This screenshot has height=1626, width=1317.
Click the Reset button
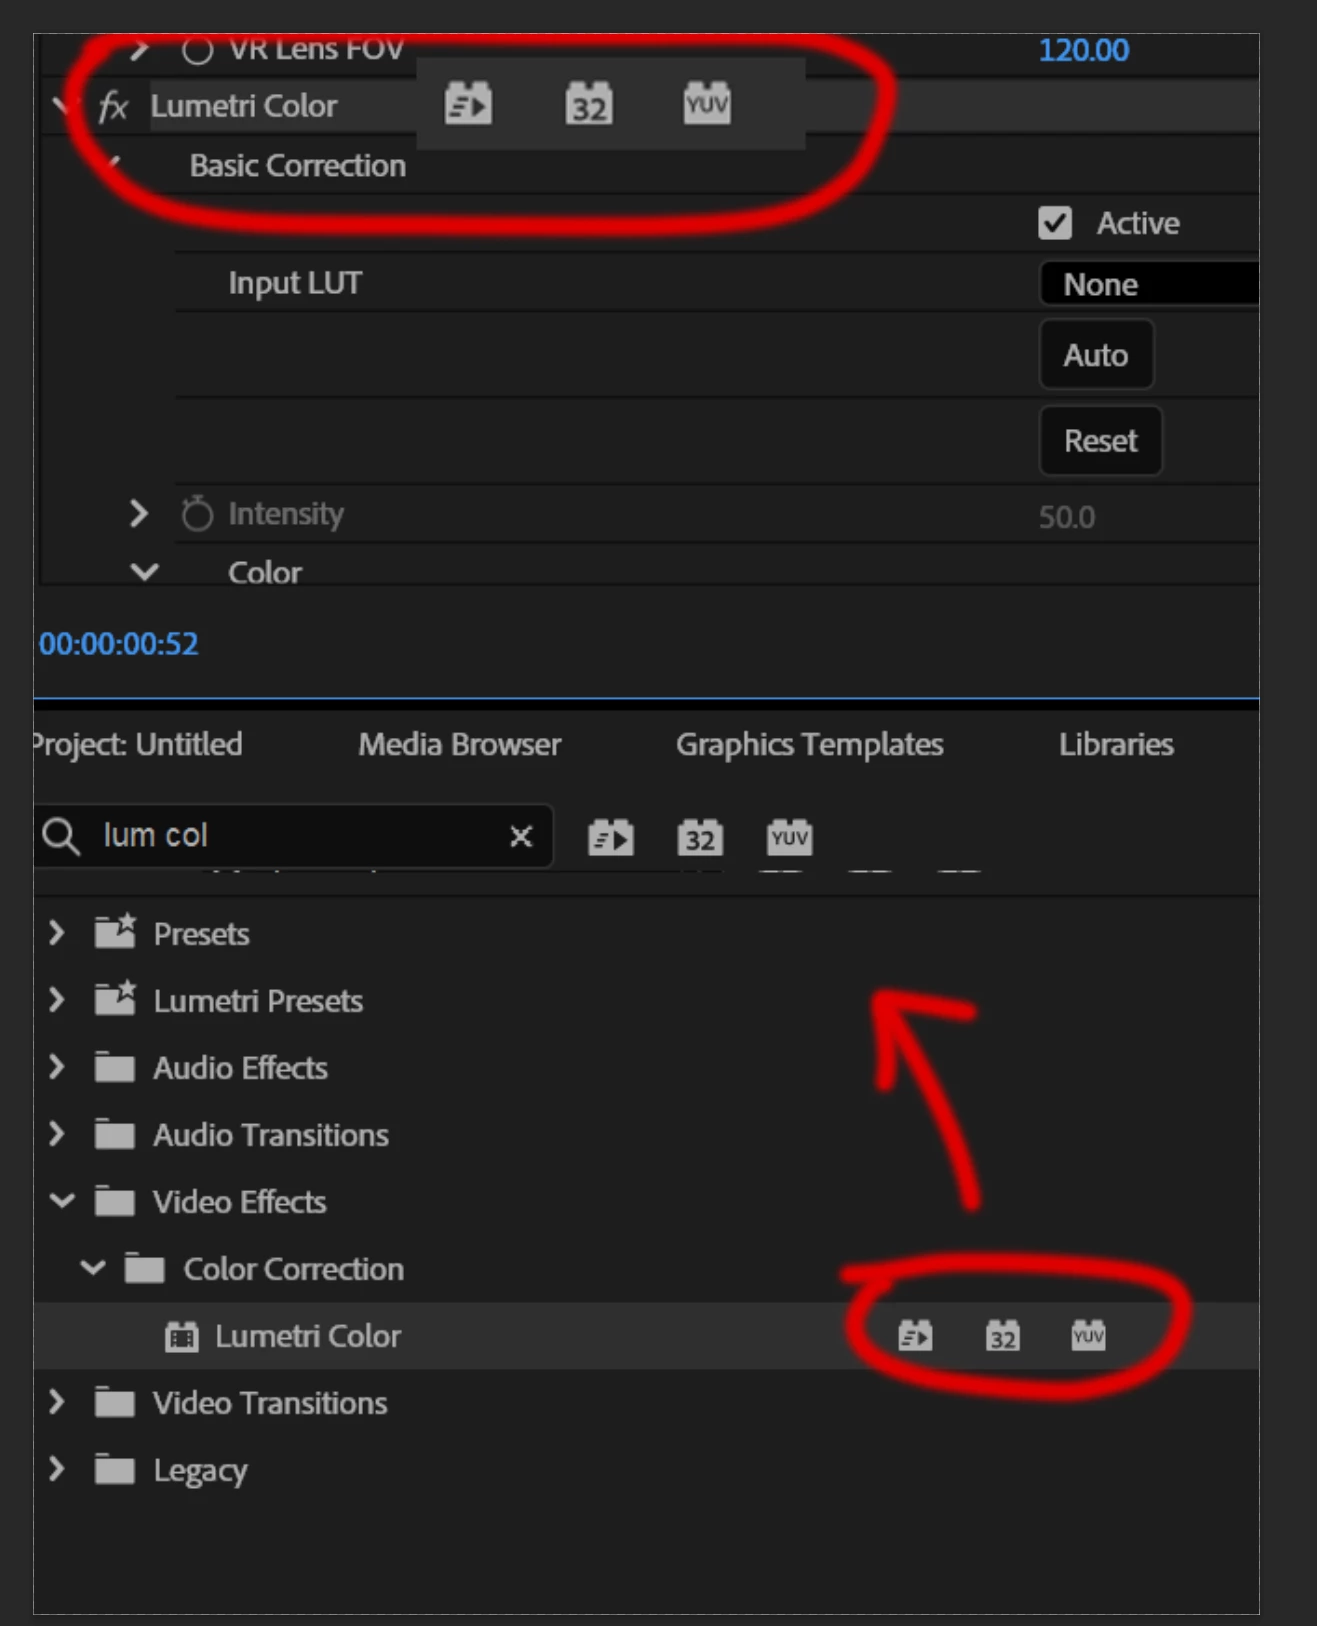point(1100,441)
